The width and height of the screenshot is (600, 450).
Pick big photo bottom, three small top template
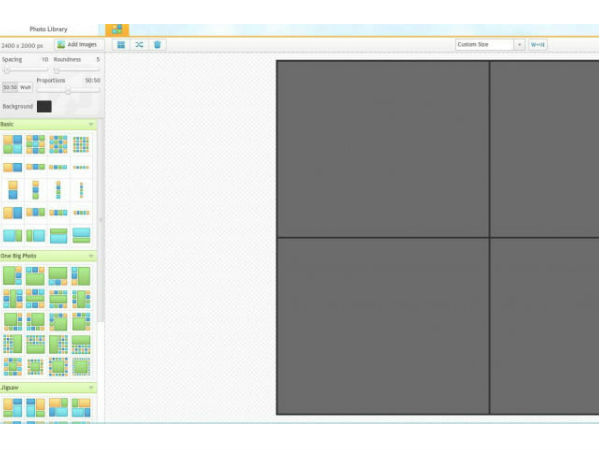tap(36, 276)
